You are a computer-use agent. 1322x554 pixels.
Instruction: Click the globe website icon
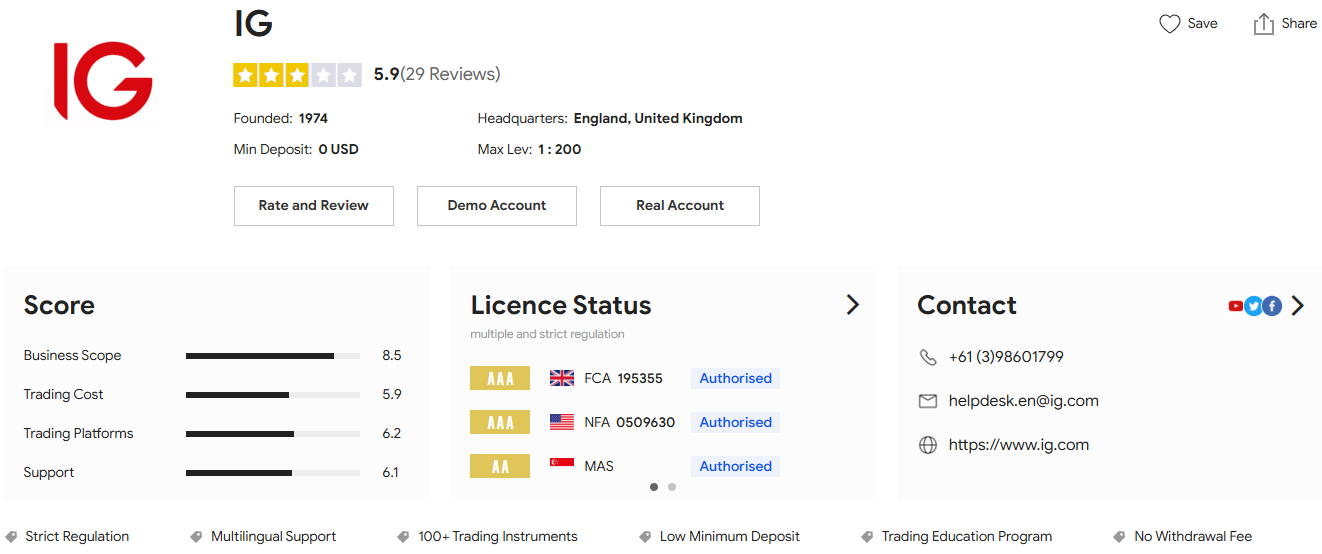928,445
